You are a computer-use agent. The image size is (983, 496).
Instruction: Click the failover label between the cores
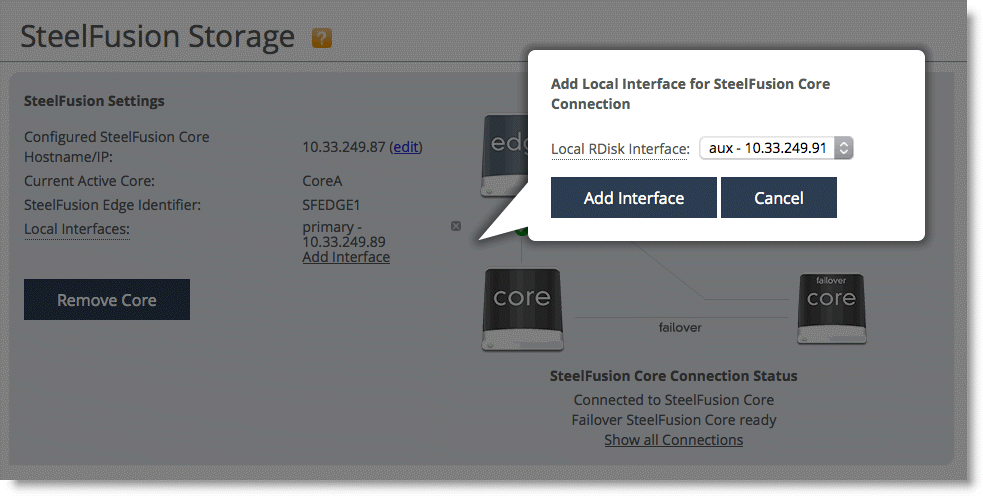pos(680,327)
